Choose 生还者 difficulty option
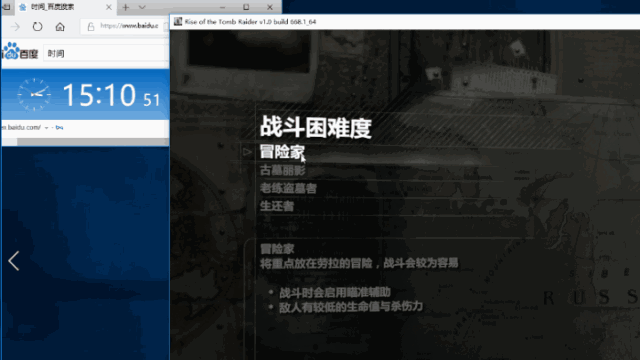640x360 pixels. coord(277,206)
